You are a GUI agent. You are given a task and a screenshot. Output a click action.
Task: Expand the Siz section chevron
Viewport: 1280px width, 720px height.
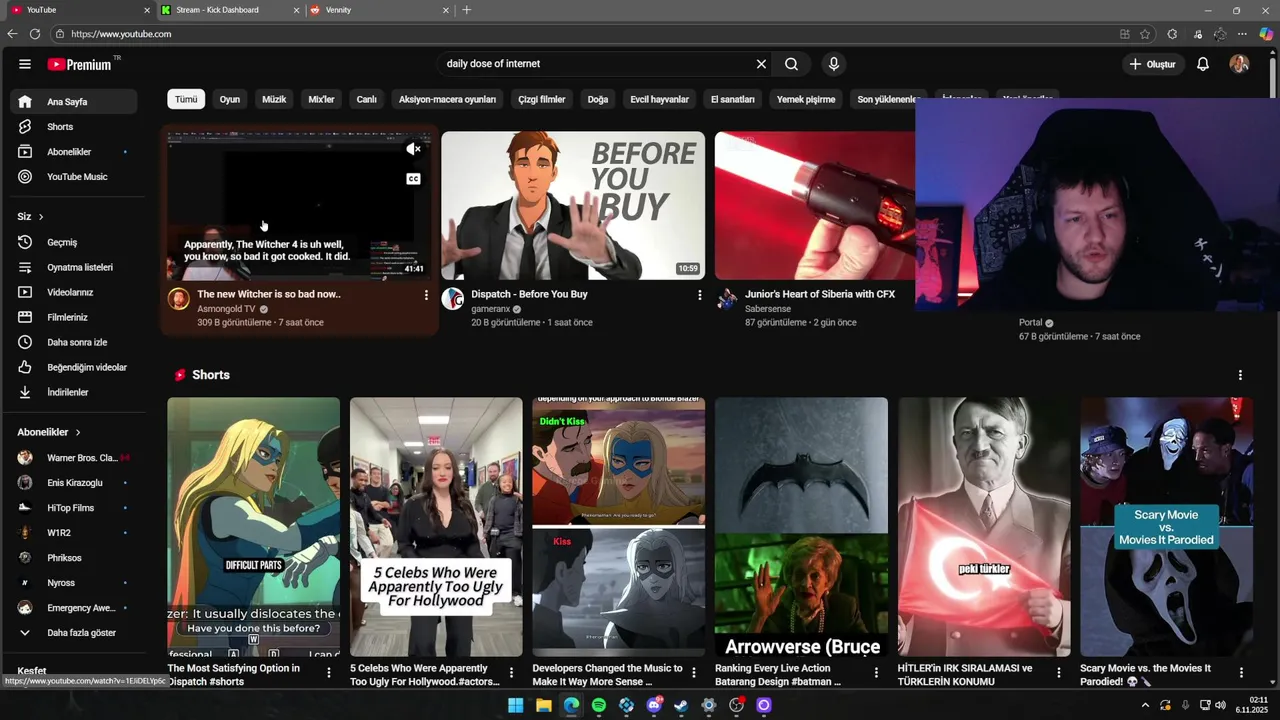pos(41,217)
